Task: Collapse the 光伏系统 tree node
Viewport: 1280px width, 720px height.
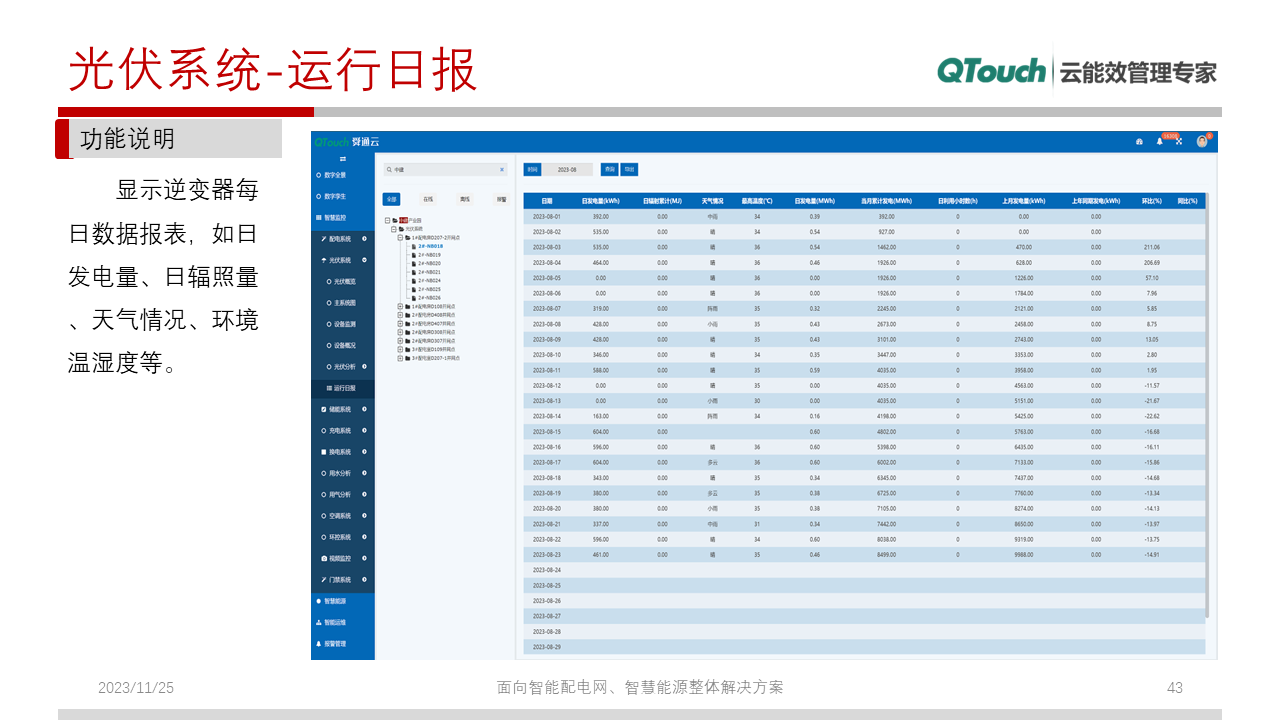Action: click(x=394, y=227)
